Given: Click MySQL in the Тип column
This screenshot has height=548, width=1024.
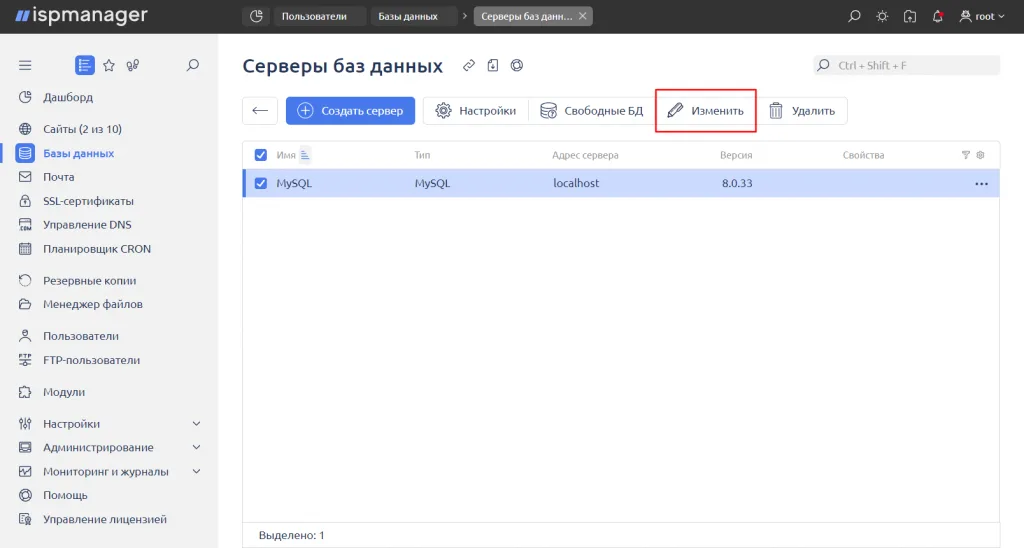Looking at the screenshot, I should point(432,184).
